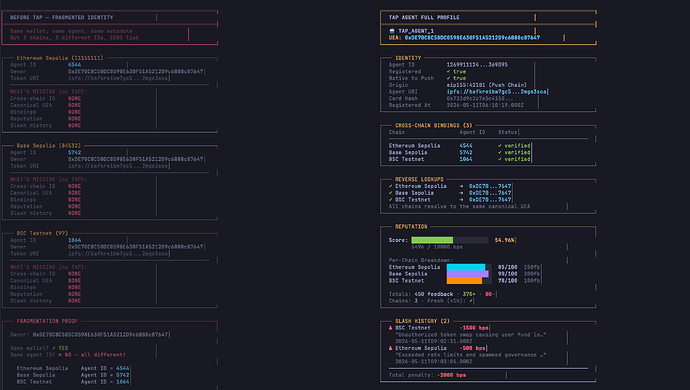
Task: Click the TAP Agent Full Profile title
Action: click(424, 18)
